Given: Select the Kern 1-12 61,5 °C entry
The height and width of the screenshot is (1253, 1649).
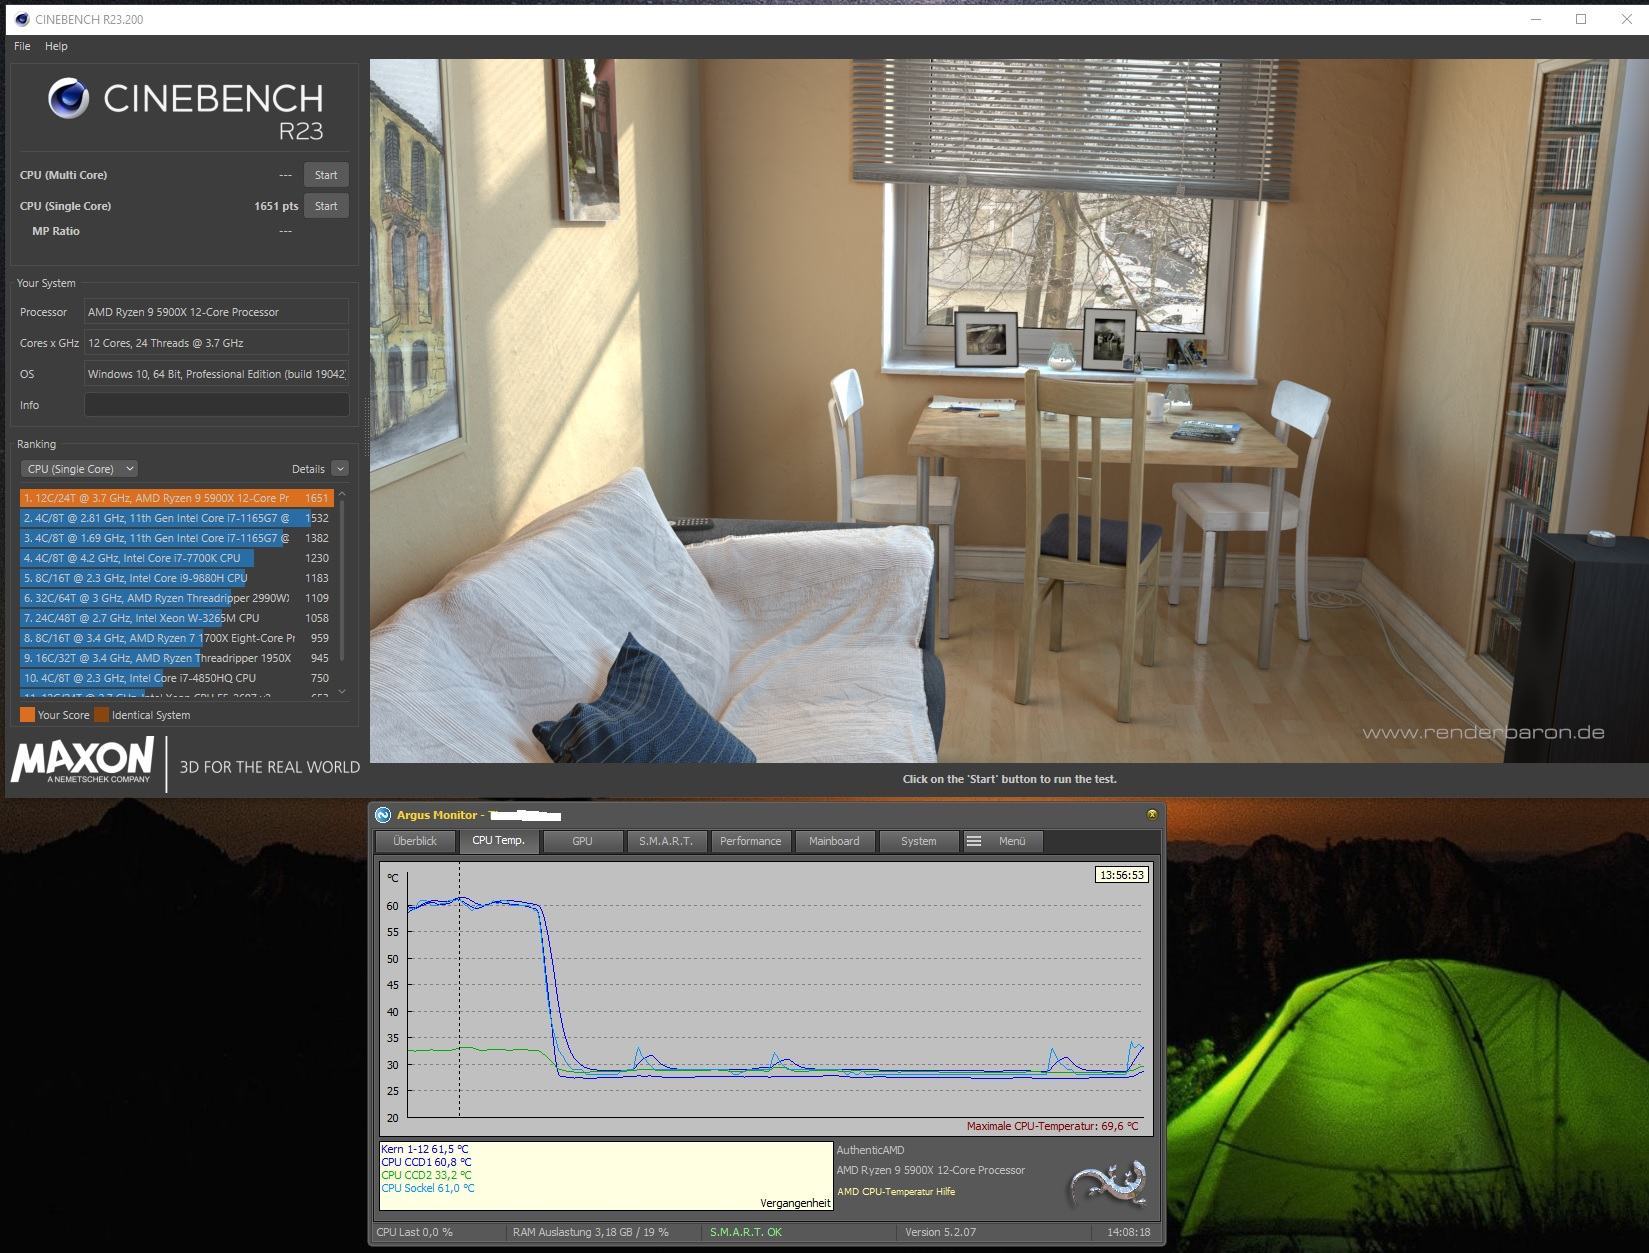Looking at the screenshot, I should [425, 1149].
